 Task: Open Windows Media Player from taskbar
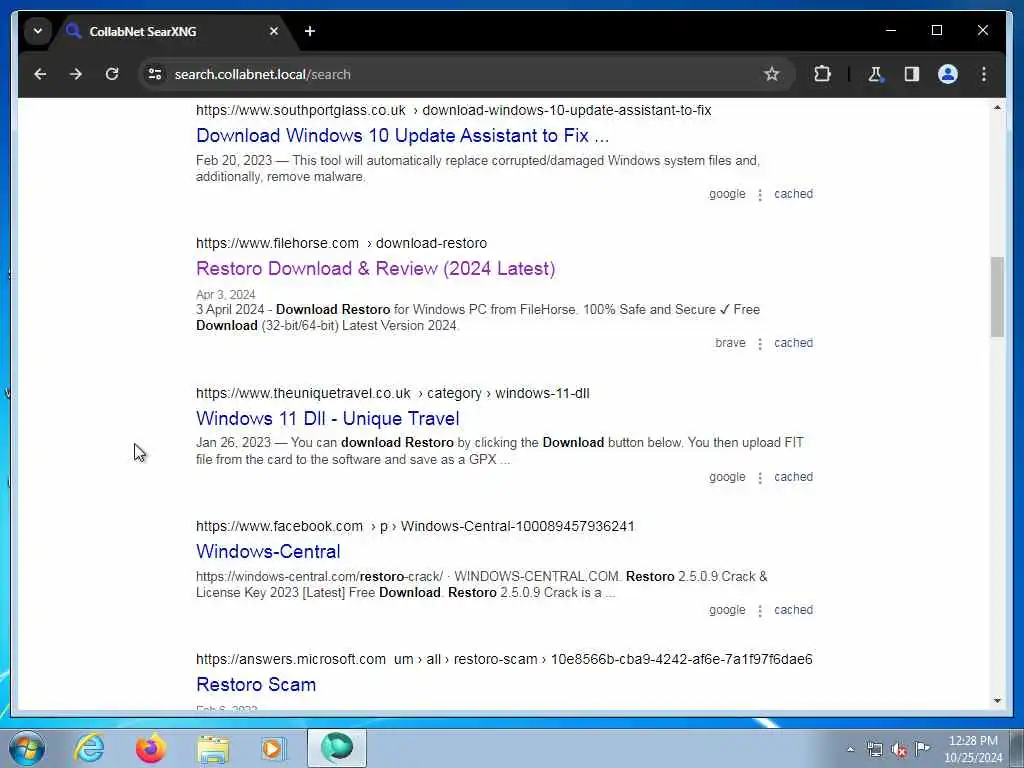[274, 748]
